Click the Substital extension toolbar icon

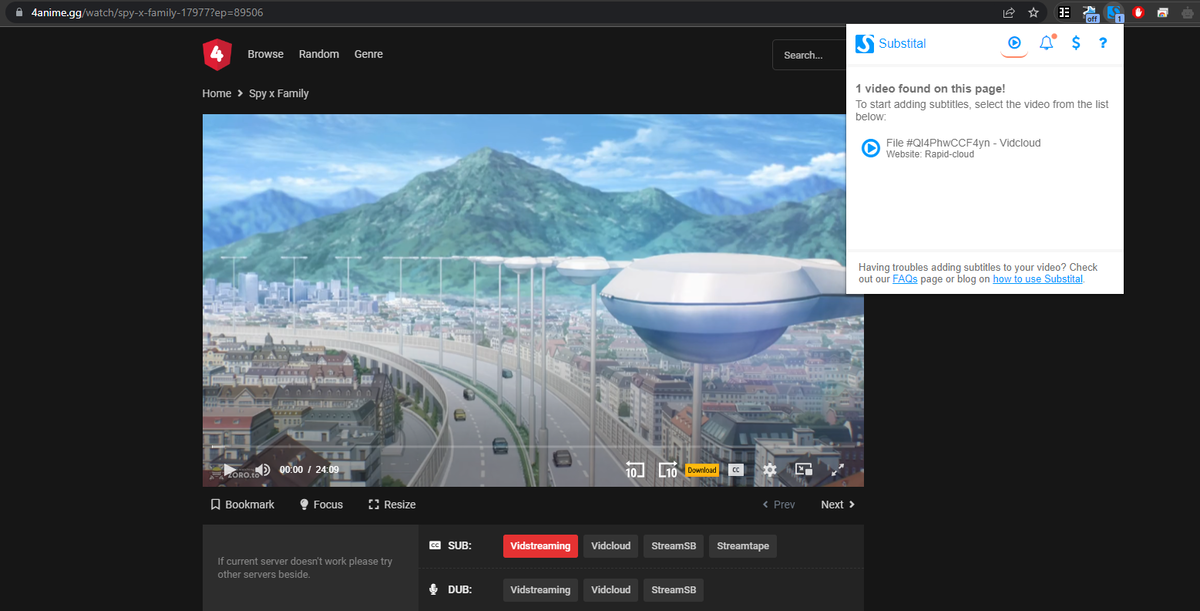1115,13
